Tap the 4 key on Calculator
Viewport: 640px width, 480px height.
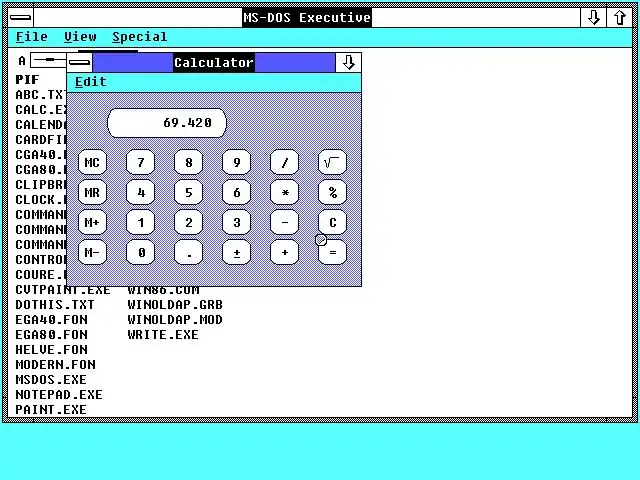[140, 192]
